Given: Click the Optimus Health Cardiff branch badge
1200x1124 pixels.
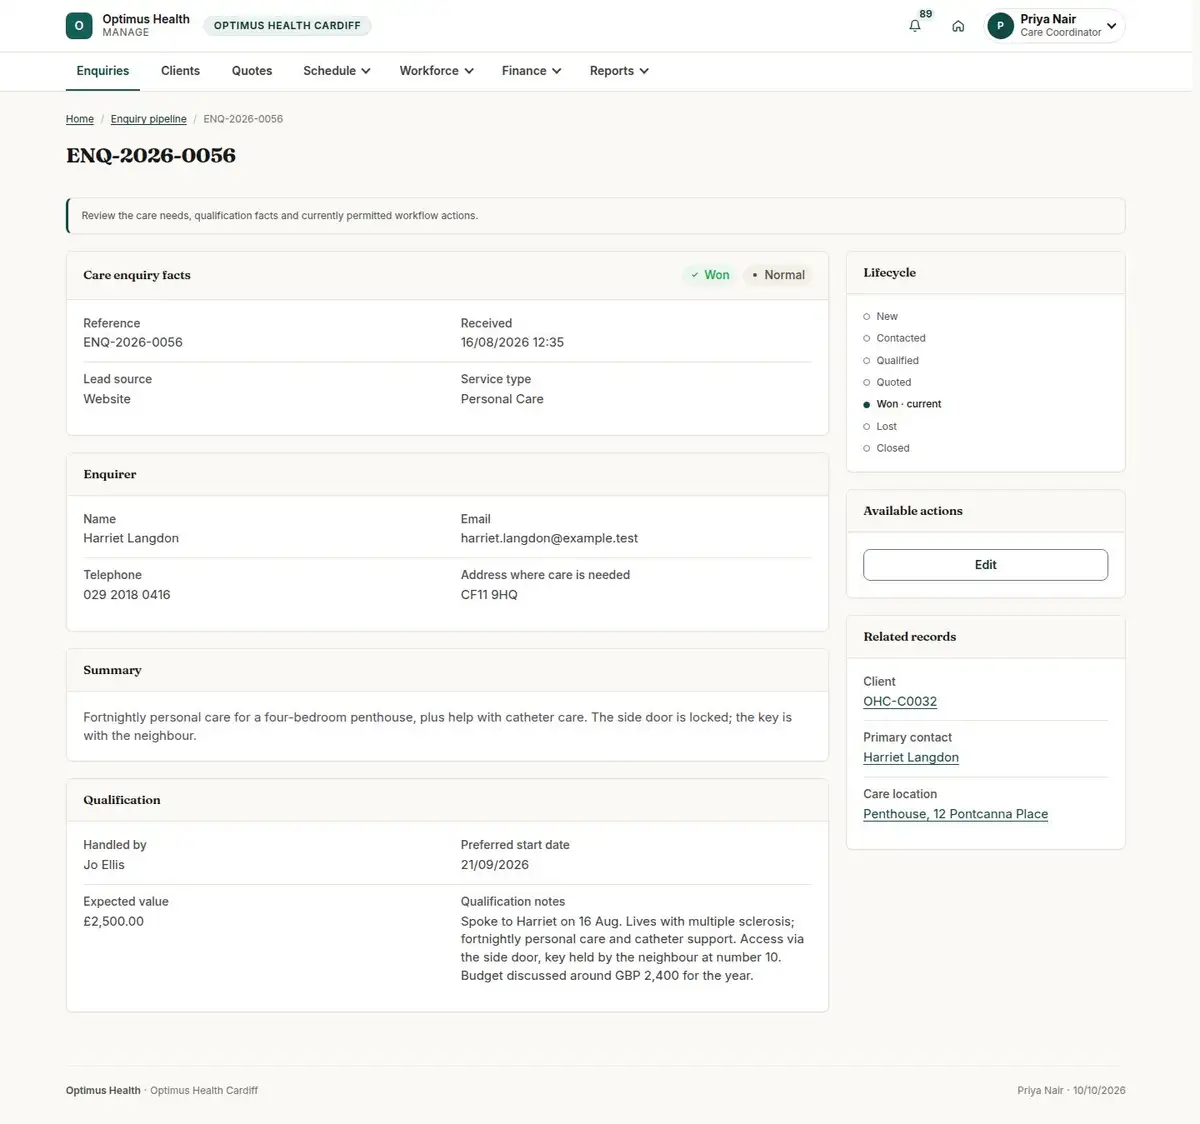Looking at the screenshot, I should pyautogui.click(x=287, y=26).
